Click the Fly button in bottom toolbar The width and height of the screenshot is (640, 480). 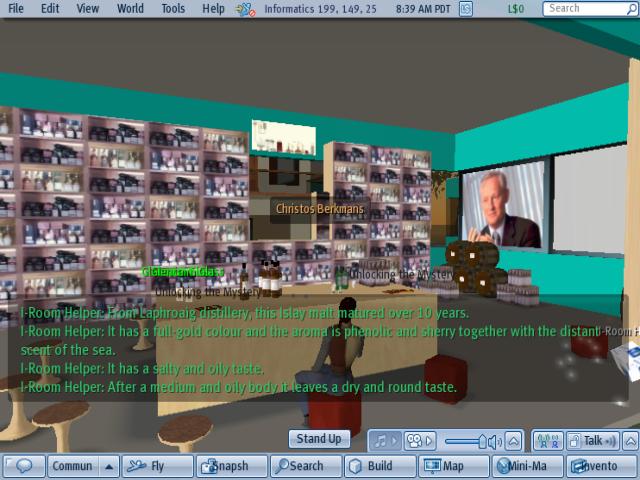[157, 466]
